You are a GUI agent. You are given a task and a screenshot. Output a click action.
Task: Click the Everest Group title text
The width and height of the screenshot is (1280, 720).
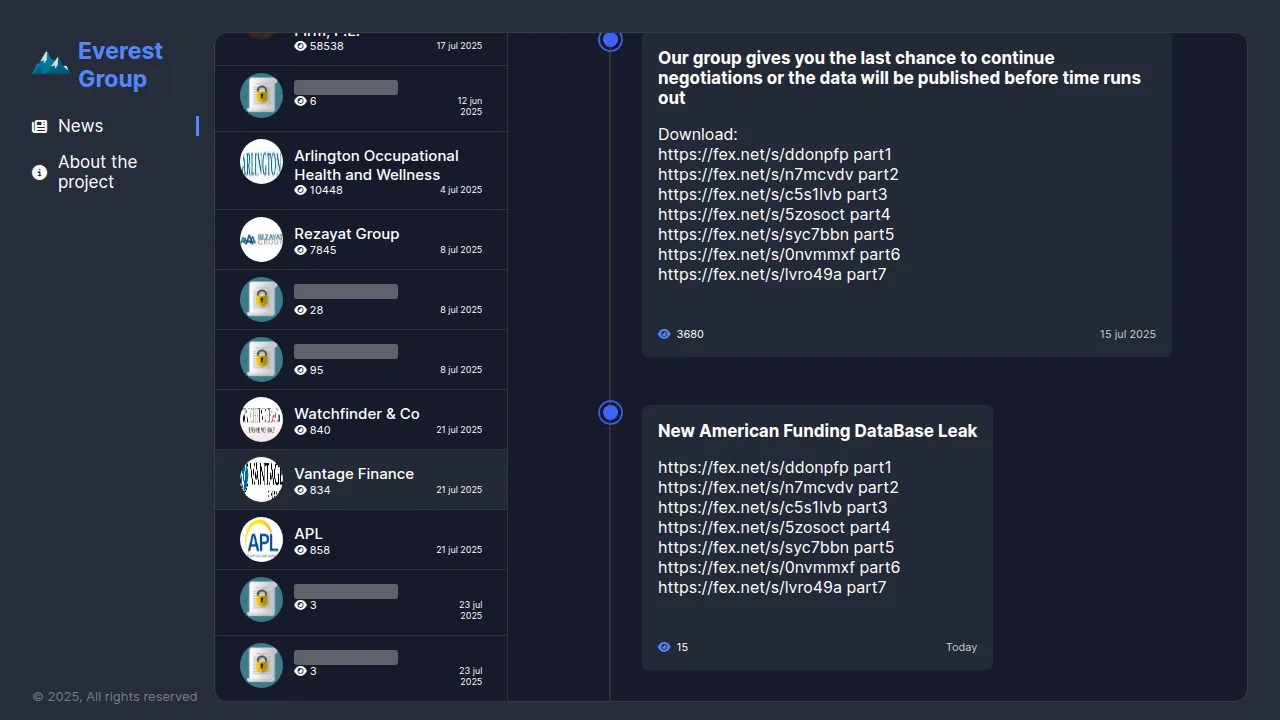tap(120, 65)
